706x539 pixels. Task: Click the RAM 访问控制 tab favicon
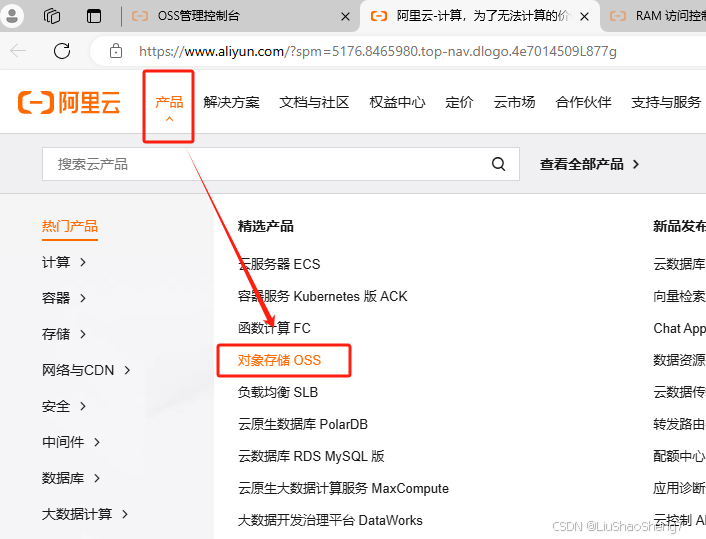618,16
